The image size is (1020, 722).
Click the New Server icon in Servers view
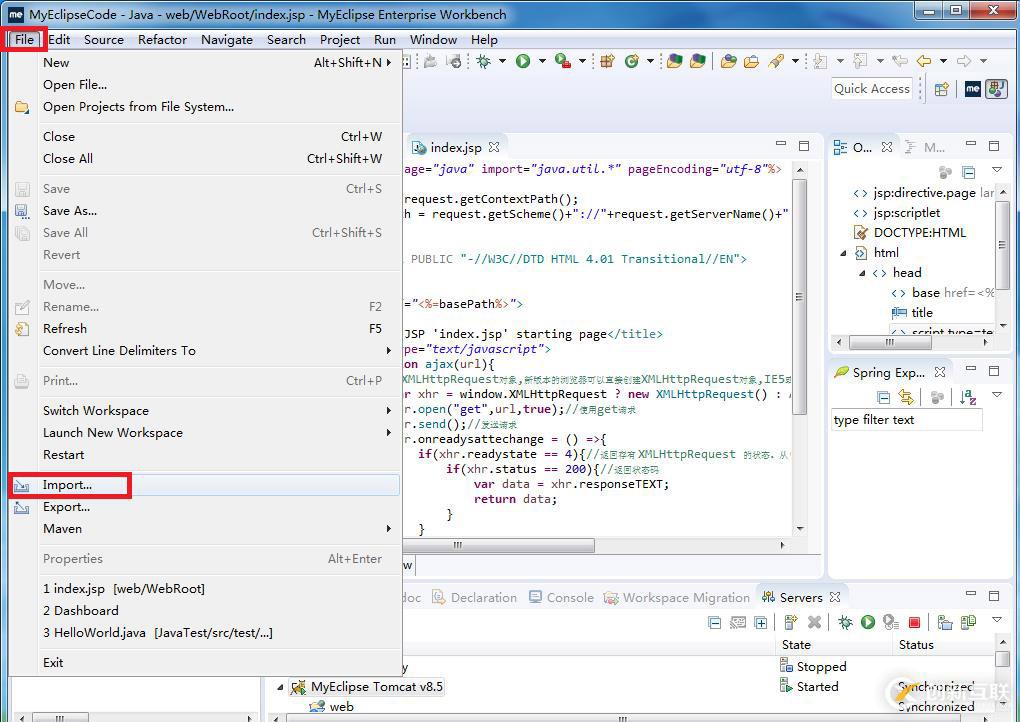click(x=790, y=622)
